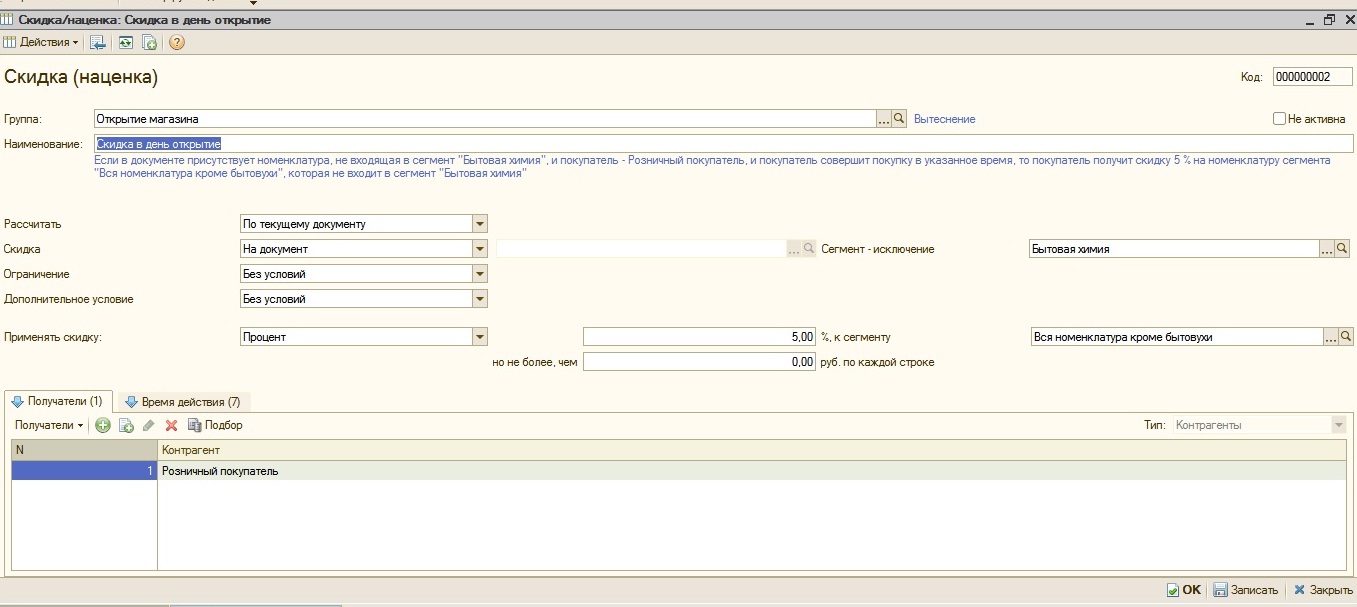This screenshot has height=607, width=1357.
Task: Switch to Время действия tab
Action: coord(183,402)
